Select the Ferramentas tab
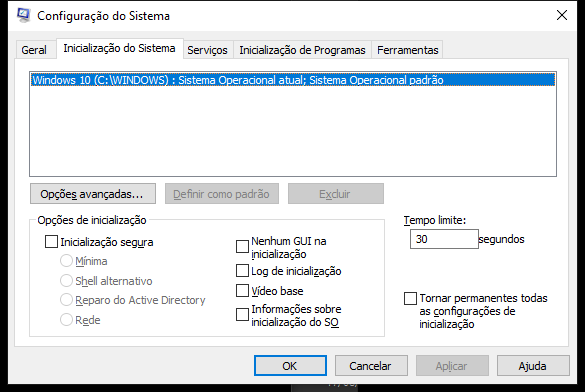Screen dimensions: 585x392 (x=407, y=50)
